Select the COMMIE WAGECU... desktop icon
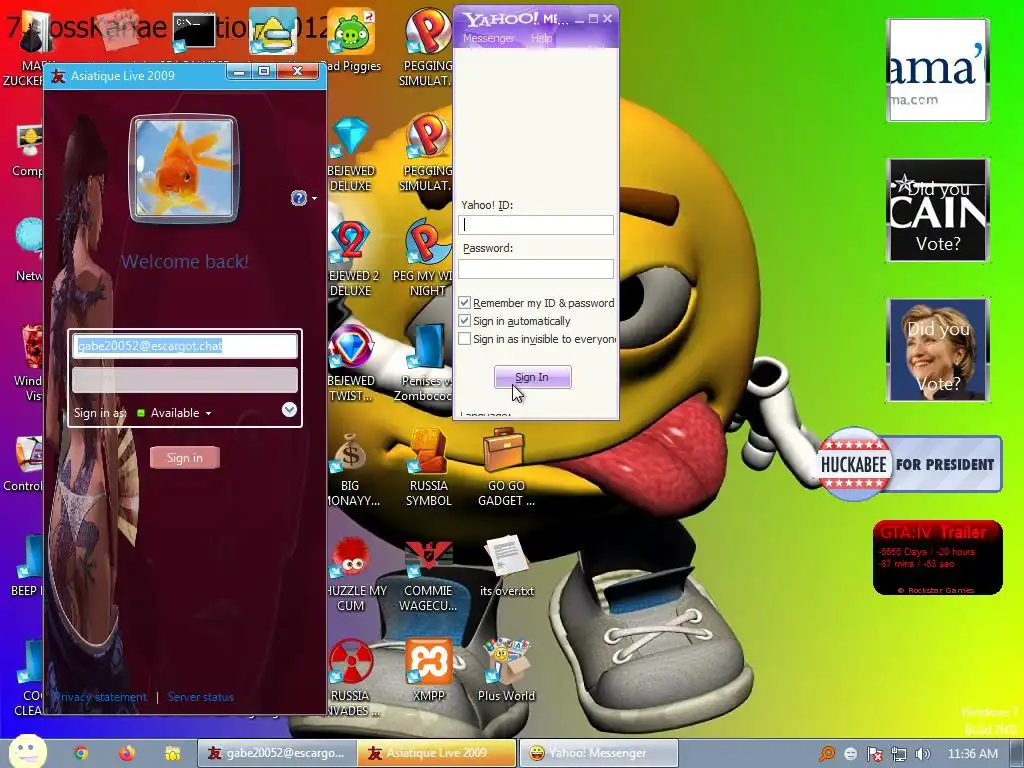The width and height of the screenshot is (1024, 768). 428,575
